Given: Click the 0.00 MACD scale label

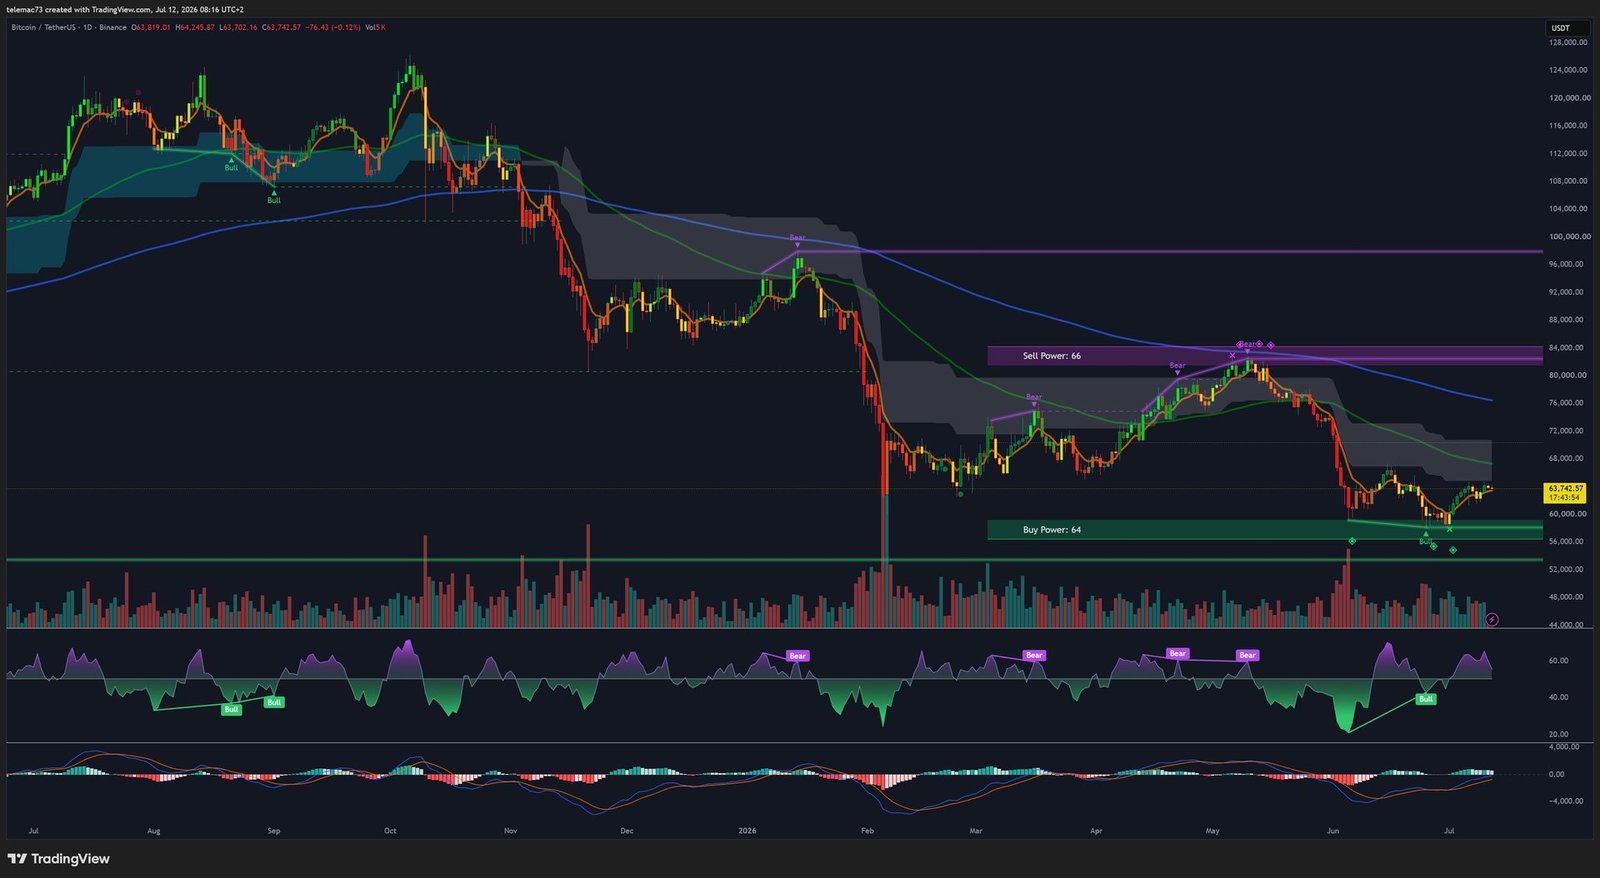Looking at the screenshot, I should [x=1557, y=774].
